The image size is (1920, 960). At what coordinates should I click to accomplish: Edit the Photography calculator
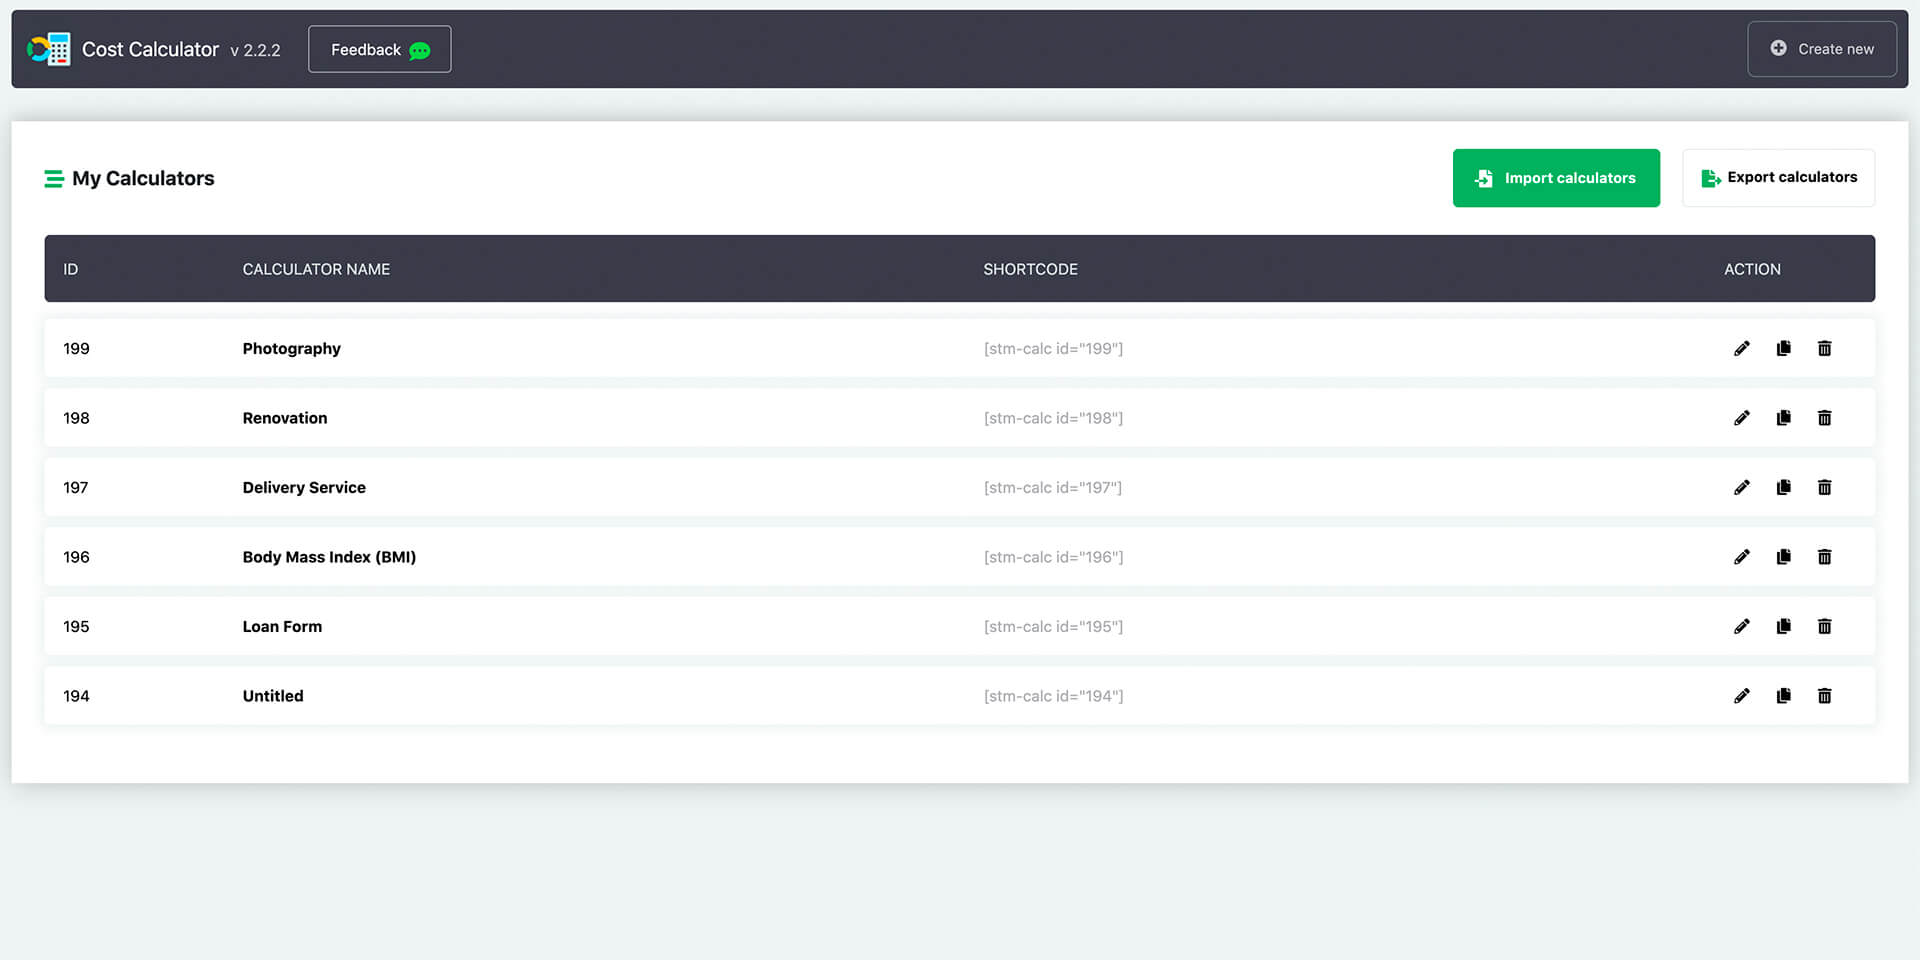click(x=1742, y=348)
